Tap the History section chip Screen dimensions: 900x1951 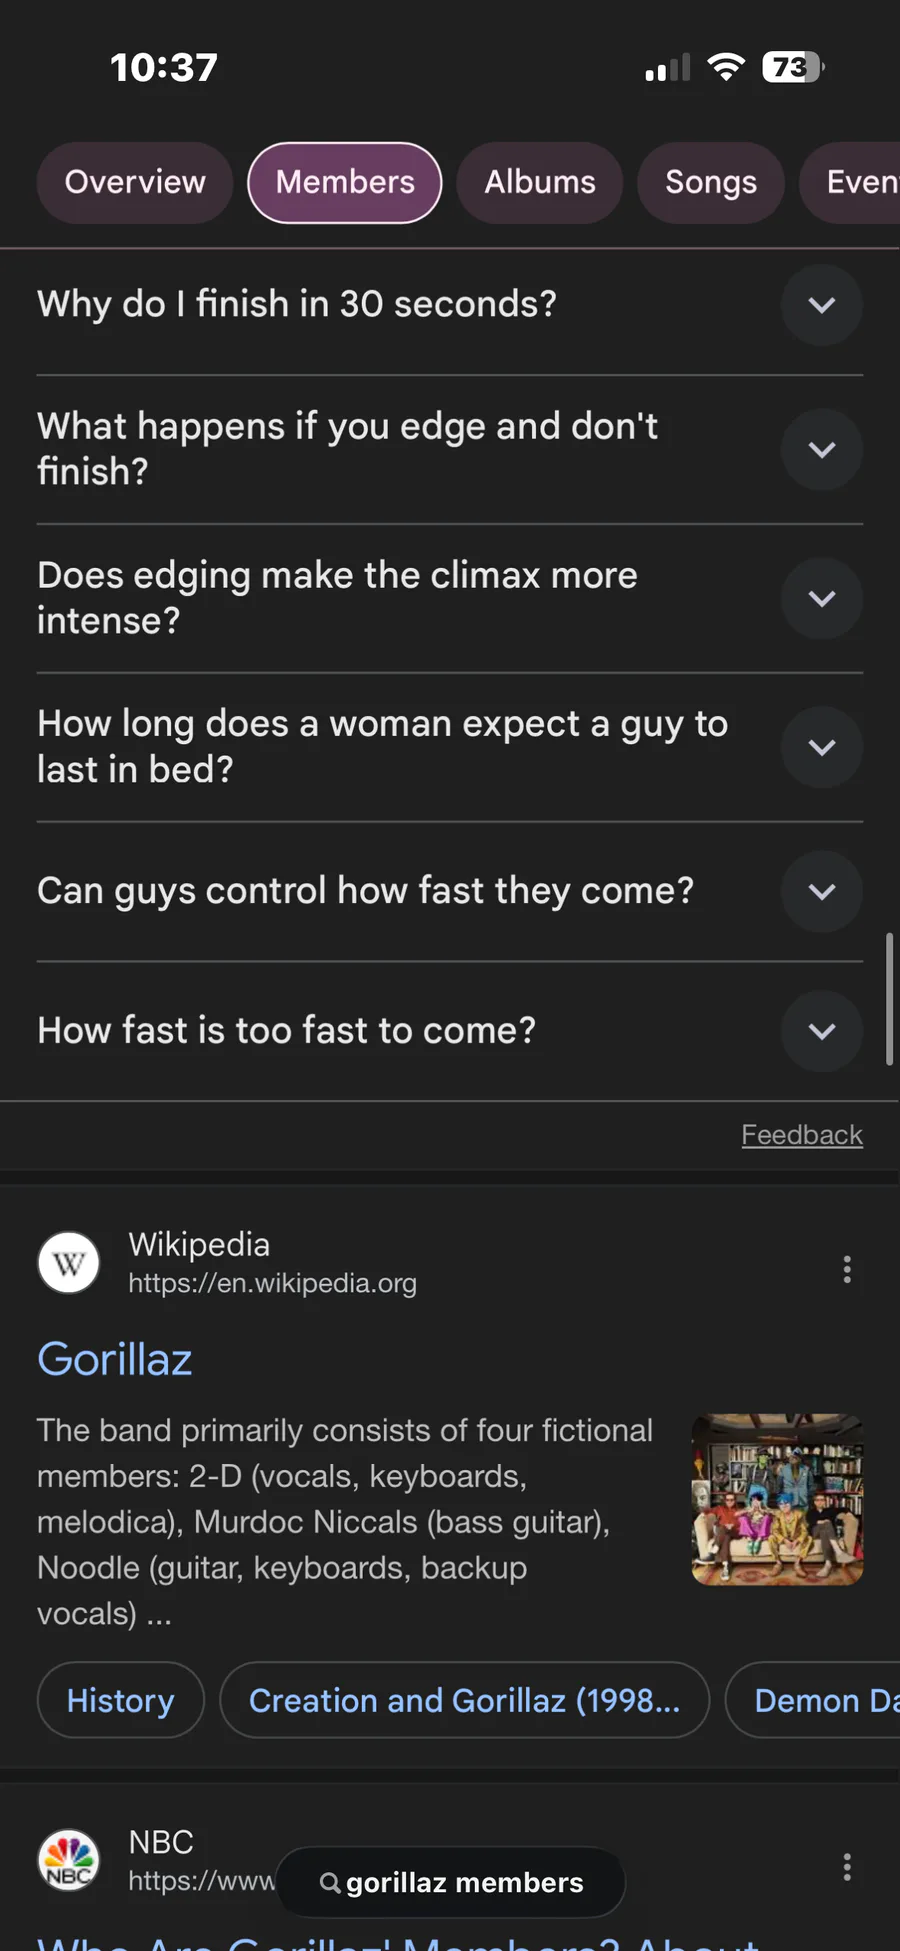click(121, 1700)
